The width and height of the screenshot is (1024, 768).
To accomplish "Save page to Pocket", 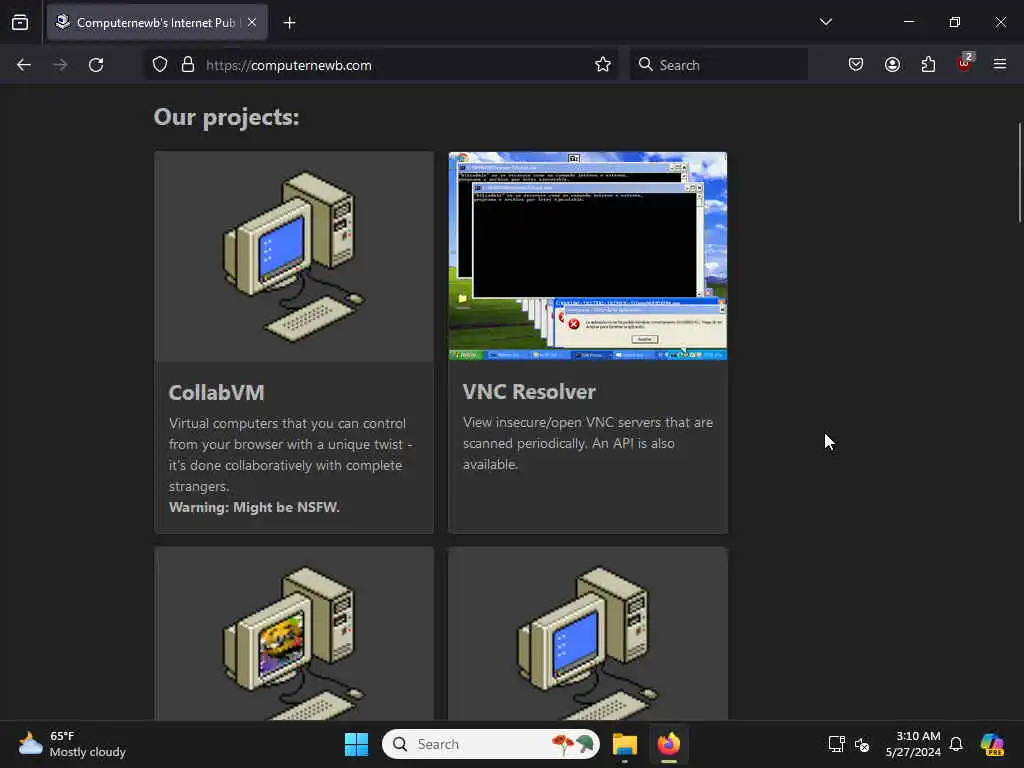I will [x=856, y=65].
